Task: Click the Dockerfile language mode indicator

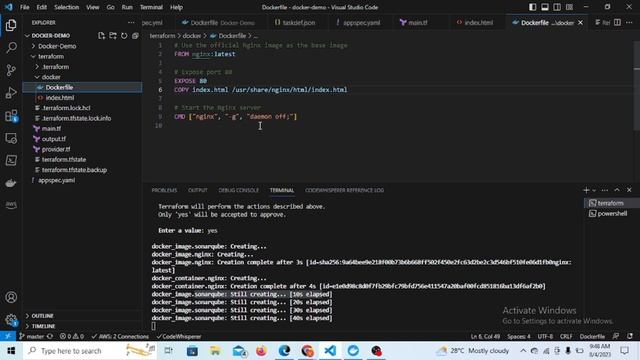Action: (592, 336)
